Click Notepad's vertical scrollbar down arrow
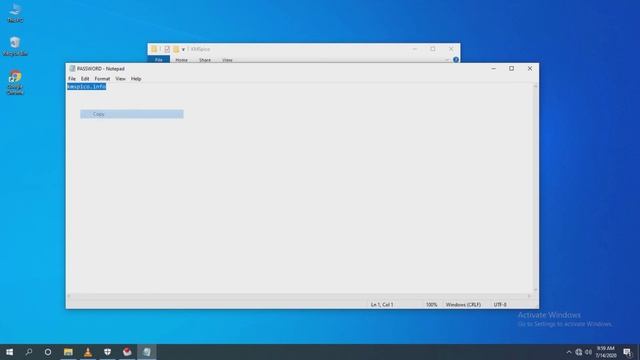 [x=535, y=290]
